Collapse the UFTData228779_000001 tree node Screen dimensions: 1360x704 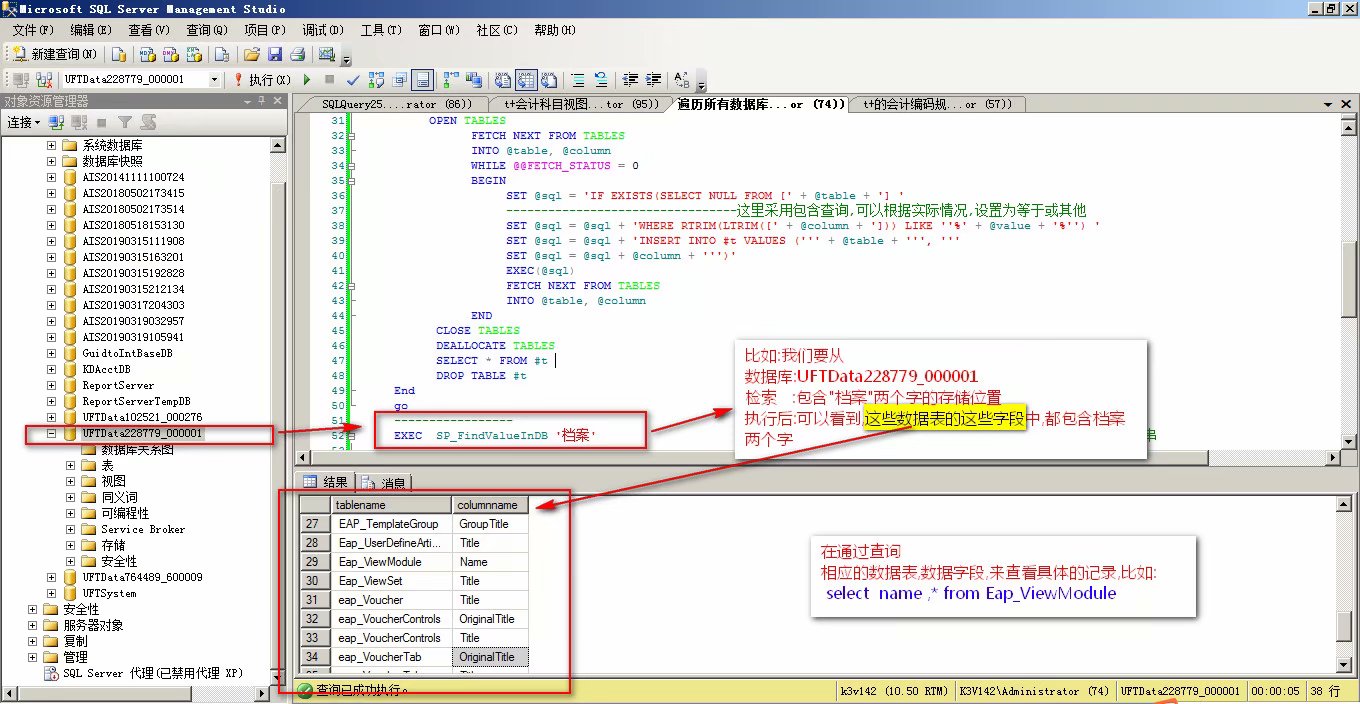coord(51,434)
